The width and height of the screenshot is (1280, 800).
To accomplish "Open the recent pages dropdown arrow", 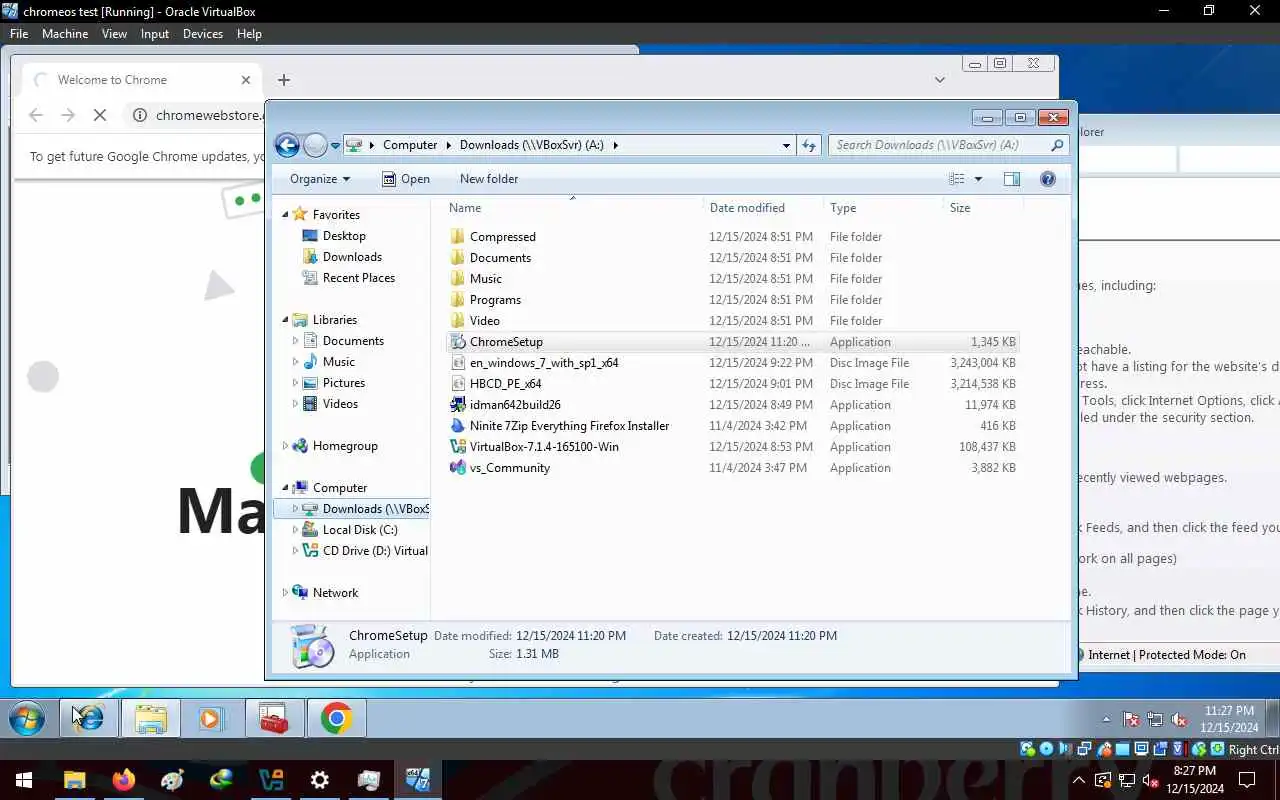I will [x=335, y=146].
